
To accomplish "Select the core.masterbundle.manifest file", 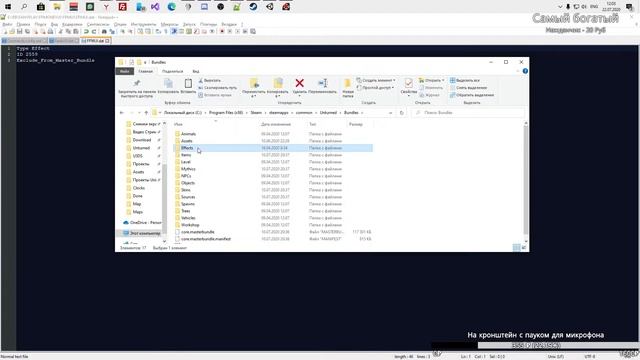I will [206, 239].
